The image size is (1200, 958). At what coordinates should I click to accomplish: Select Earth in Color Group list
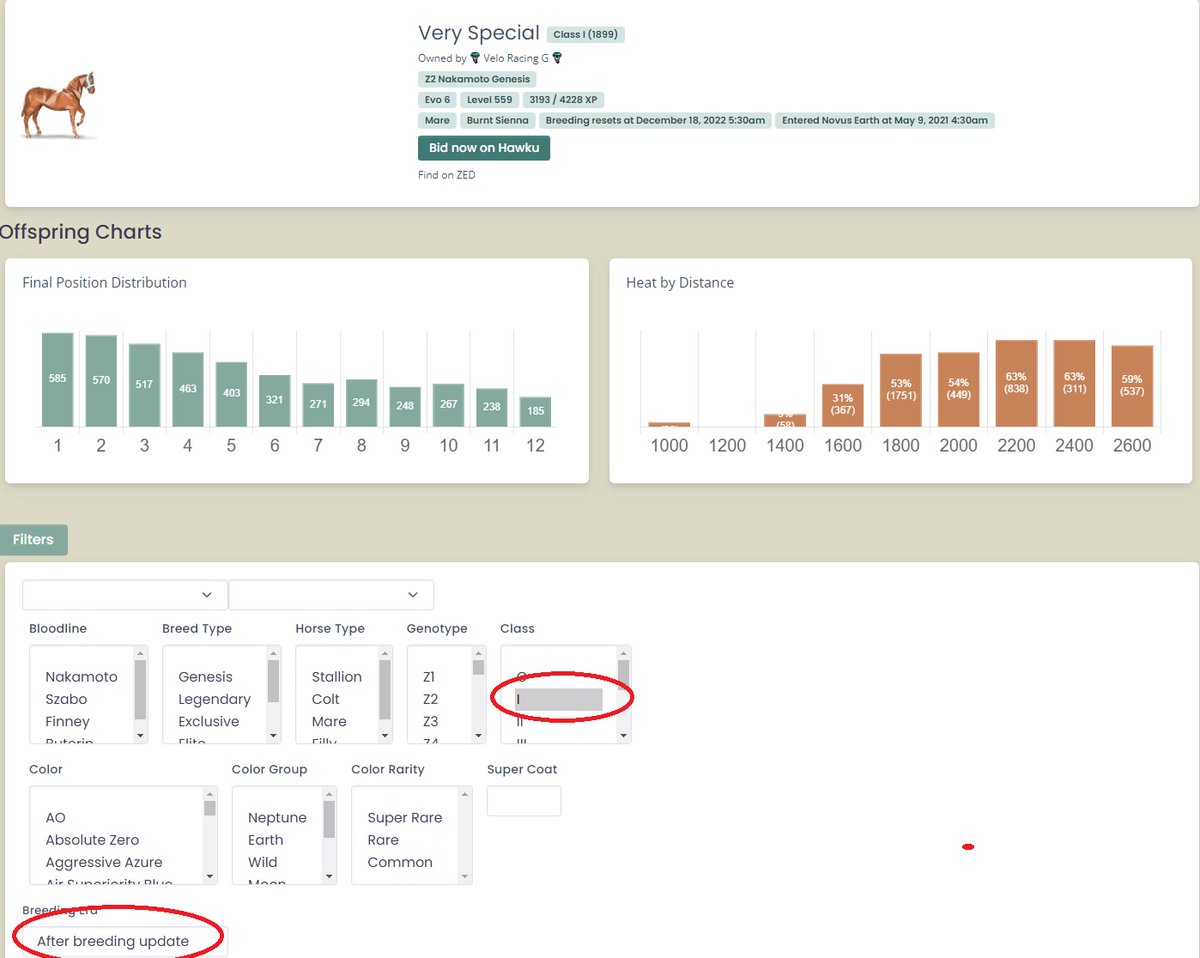(x=265, y=840)
